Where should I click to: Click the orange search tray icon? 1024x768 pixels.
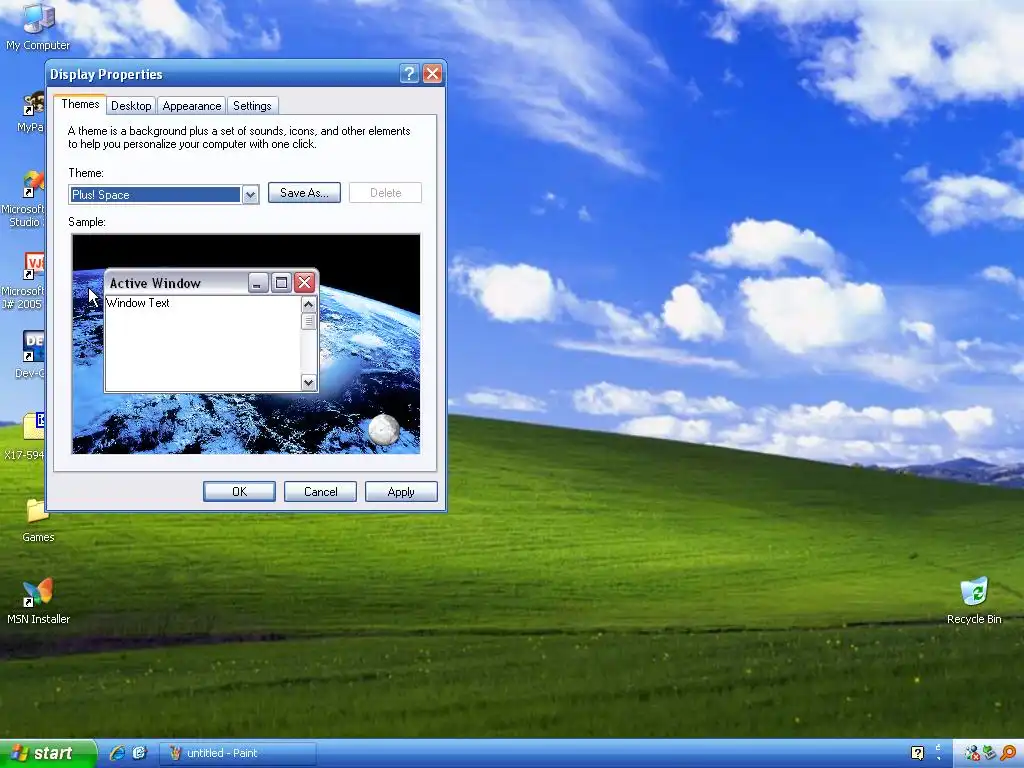[1008, 753]
